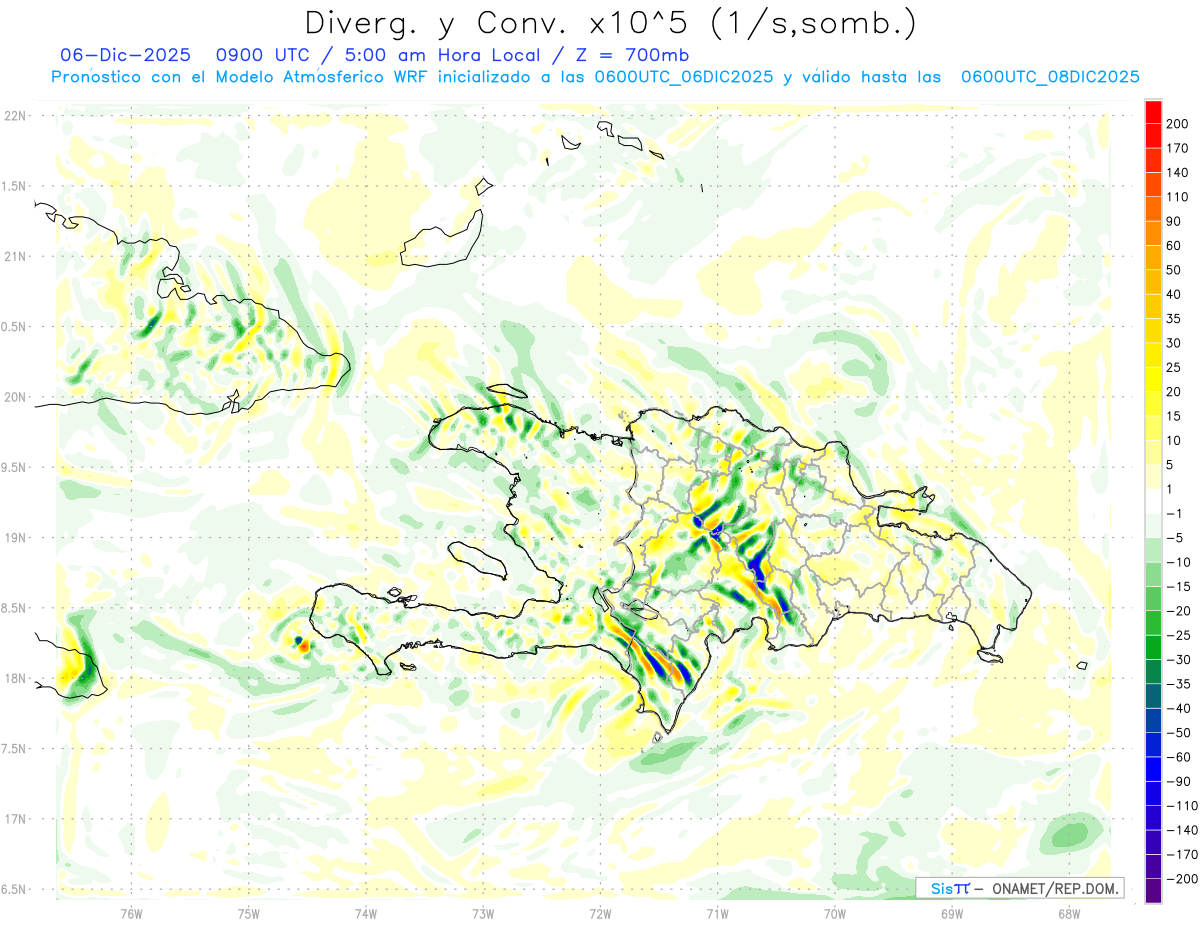The height and width of the screenshot is (927, 1200).
Task: Click the colorbar label '-15'
Action: coord(1180,586)
